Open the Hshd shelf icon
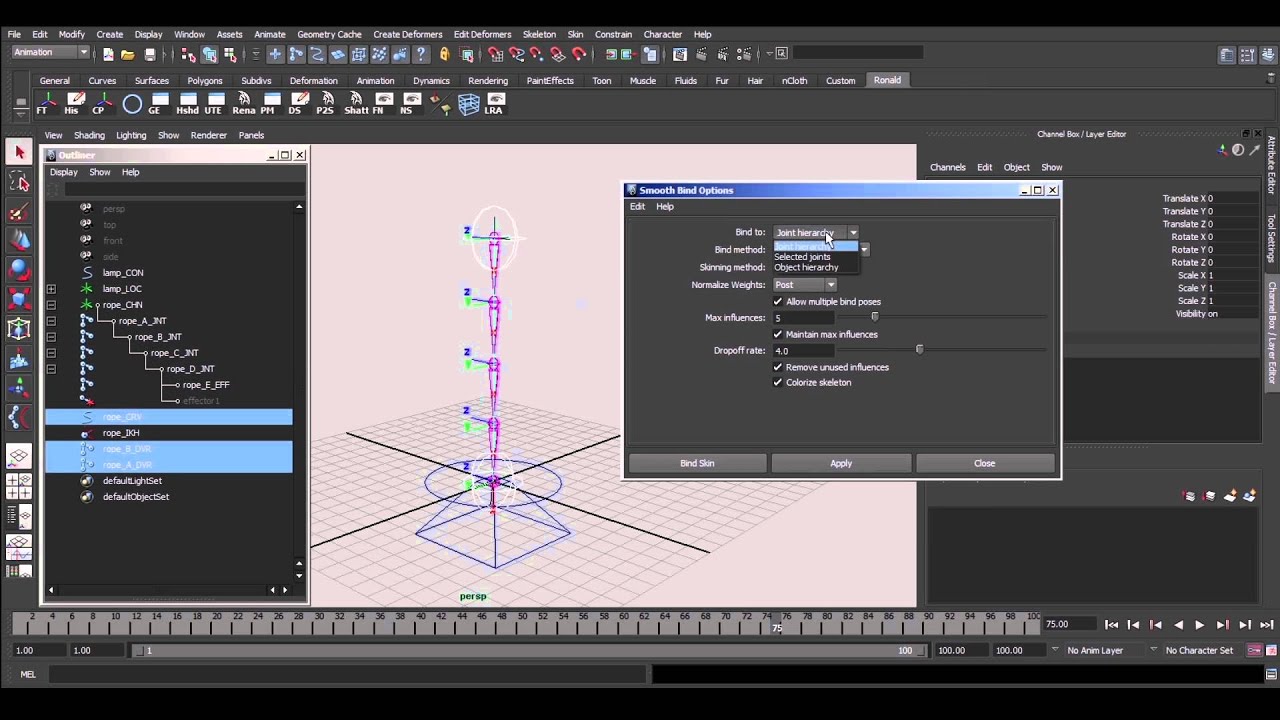 click(x=186, y=104)
